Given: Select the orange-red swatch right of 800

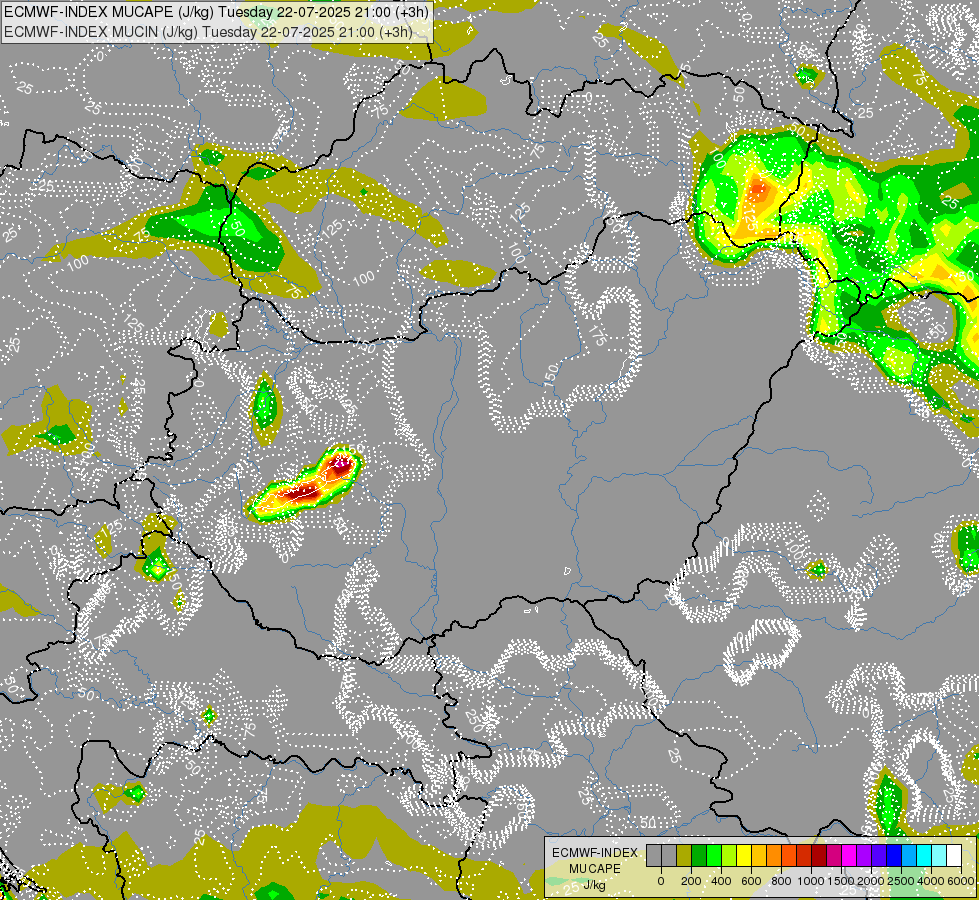Looking at the screenshot, I should point(789,856).
